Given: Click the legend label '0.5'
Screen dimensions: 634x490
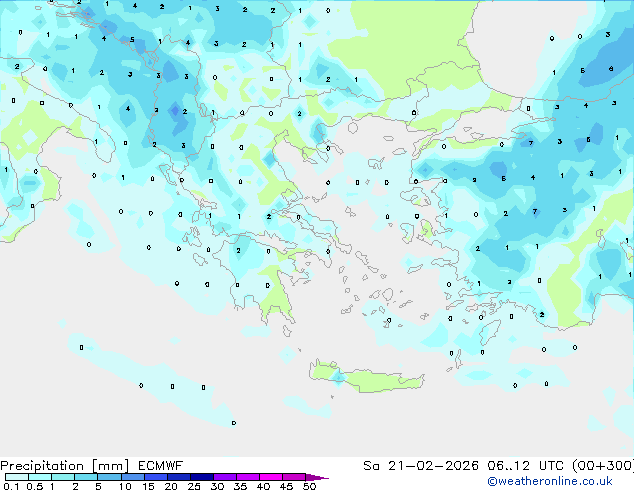Looking at the screenshot, I should 35,486.
